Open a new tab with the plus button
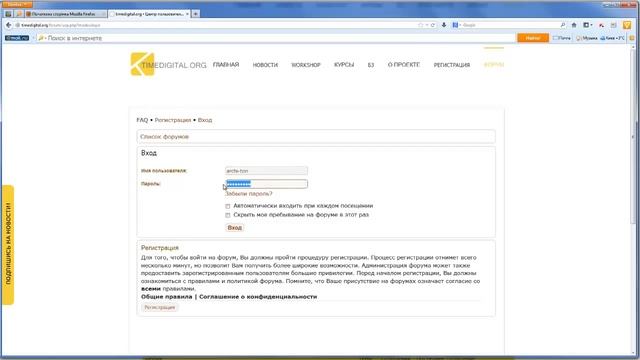 coord(196,14)
